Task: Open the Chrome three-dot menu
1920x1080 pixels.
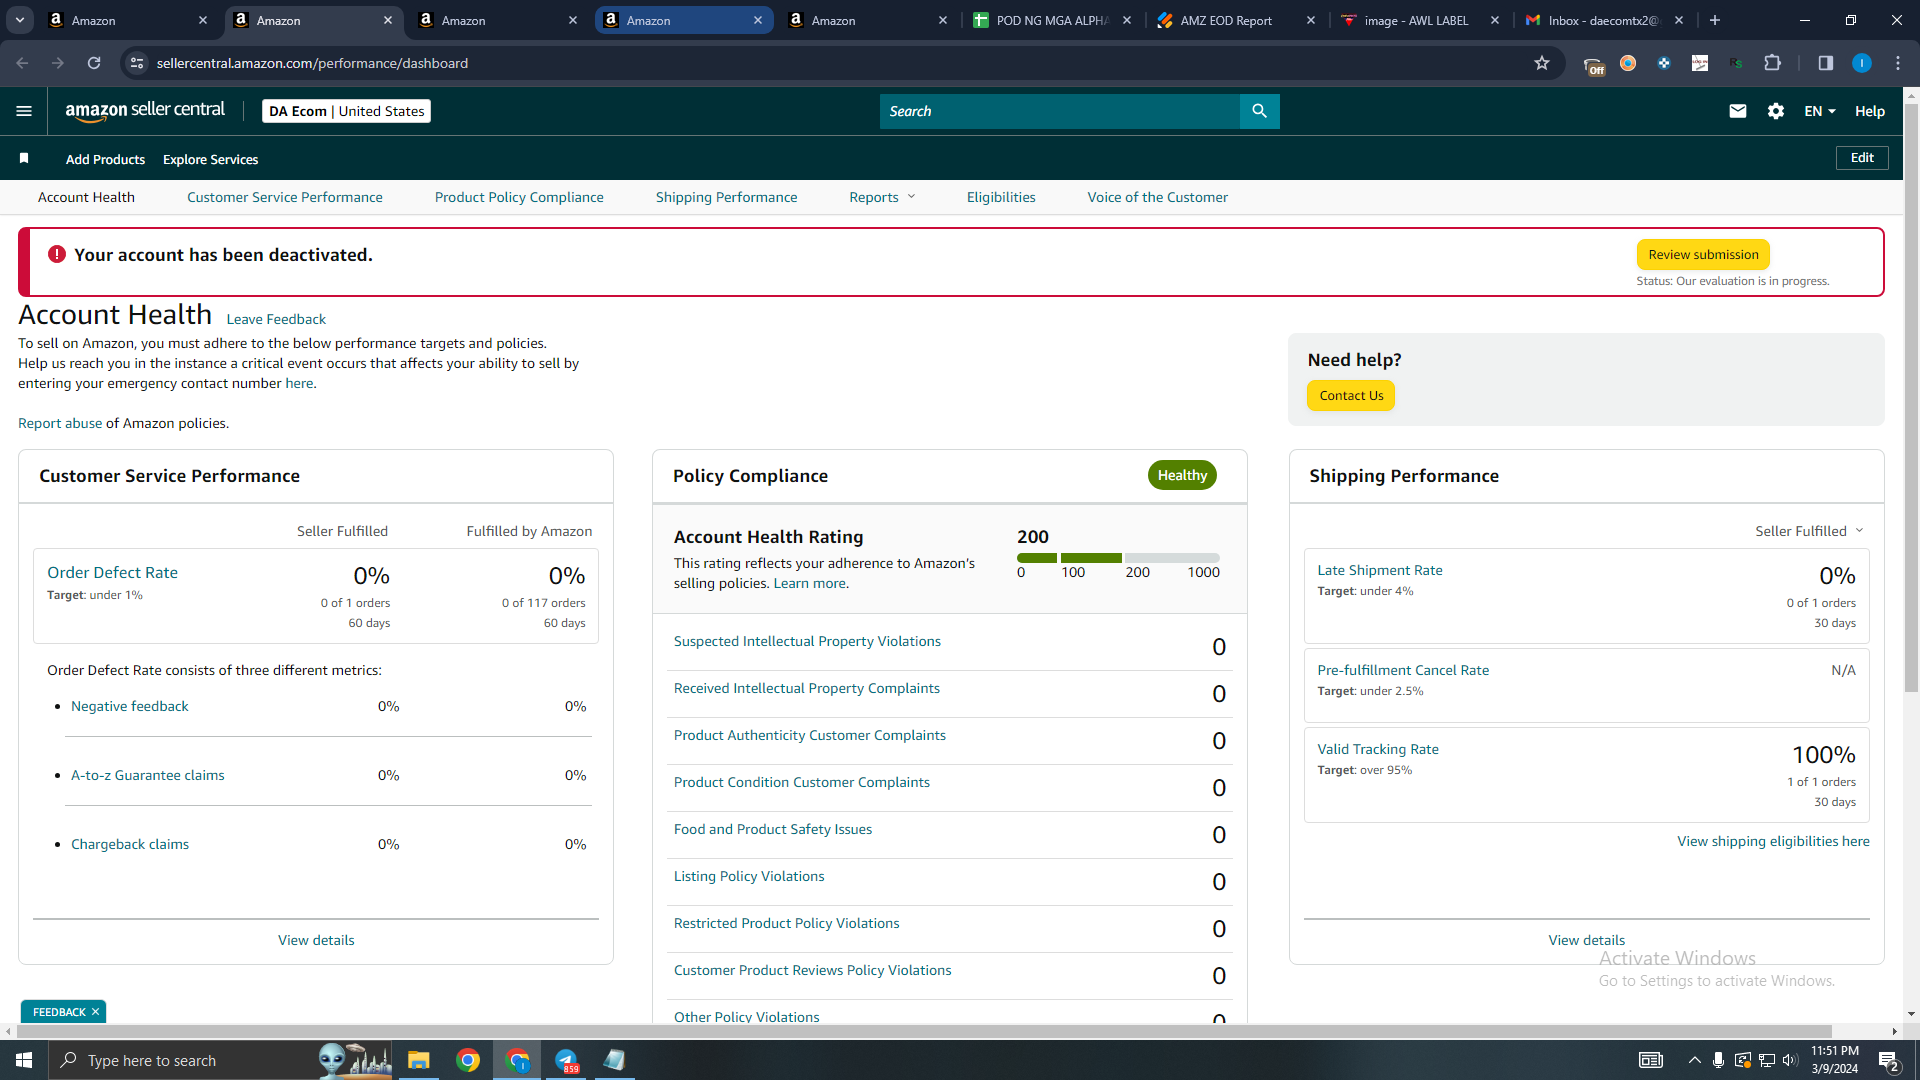Action: (x=1898, y=63)
